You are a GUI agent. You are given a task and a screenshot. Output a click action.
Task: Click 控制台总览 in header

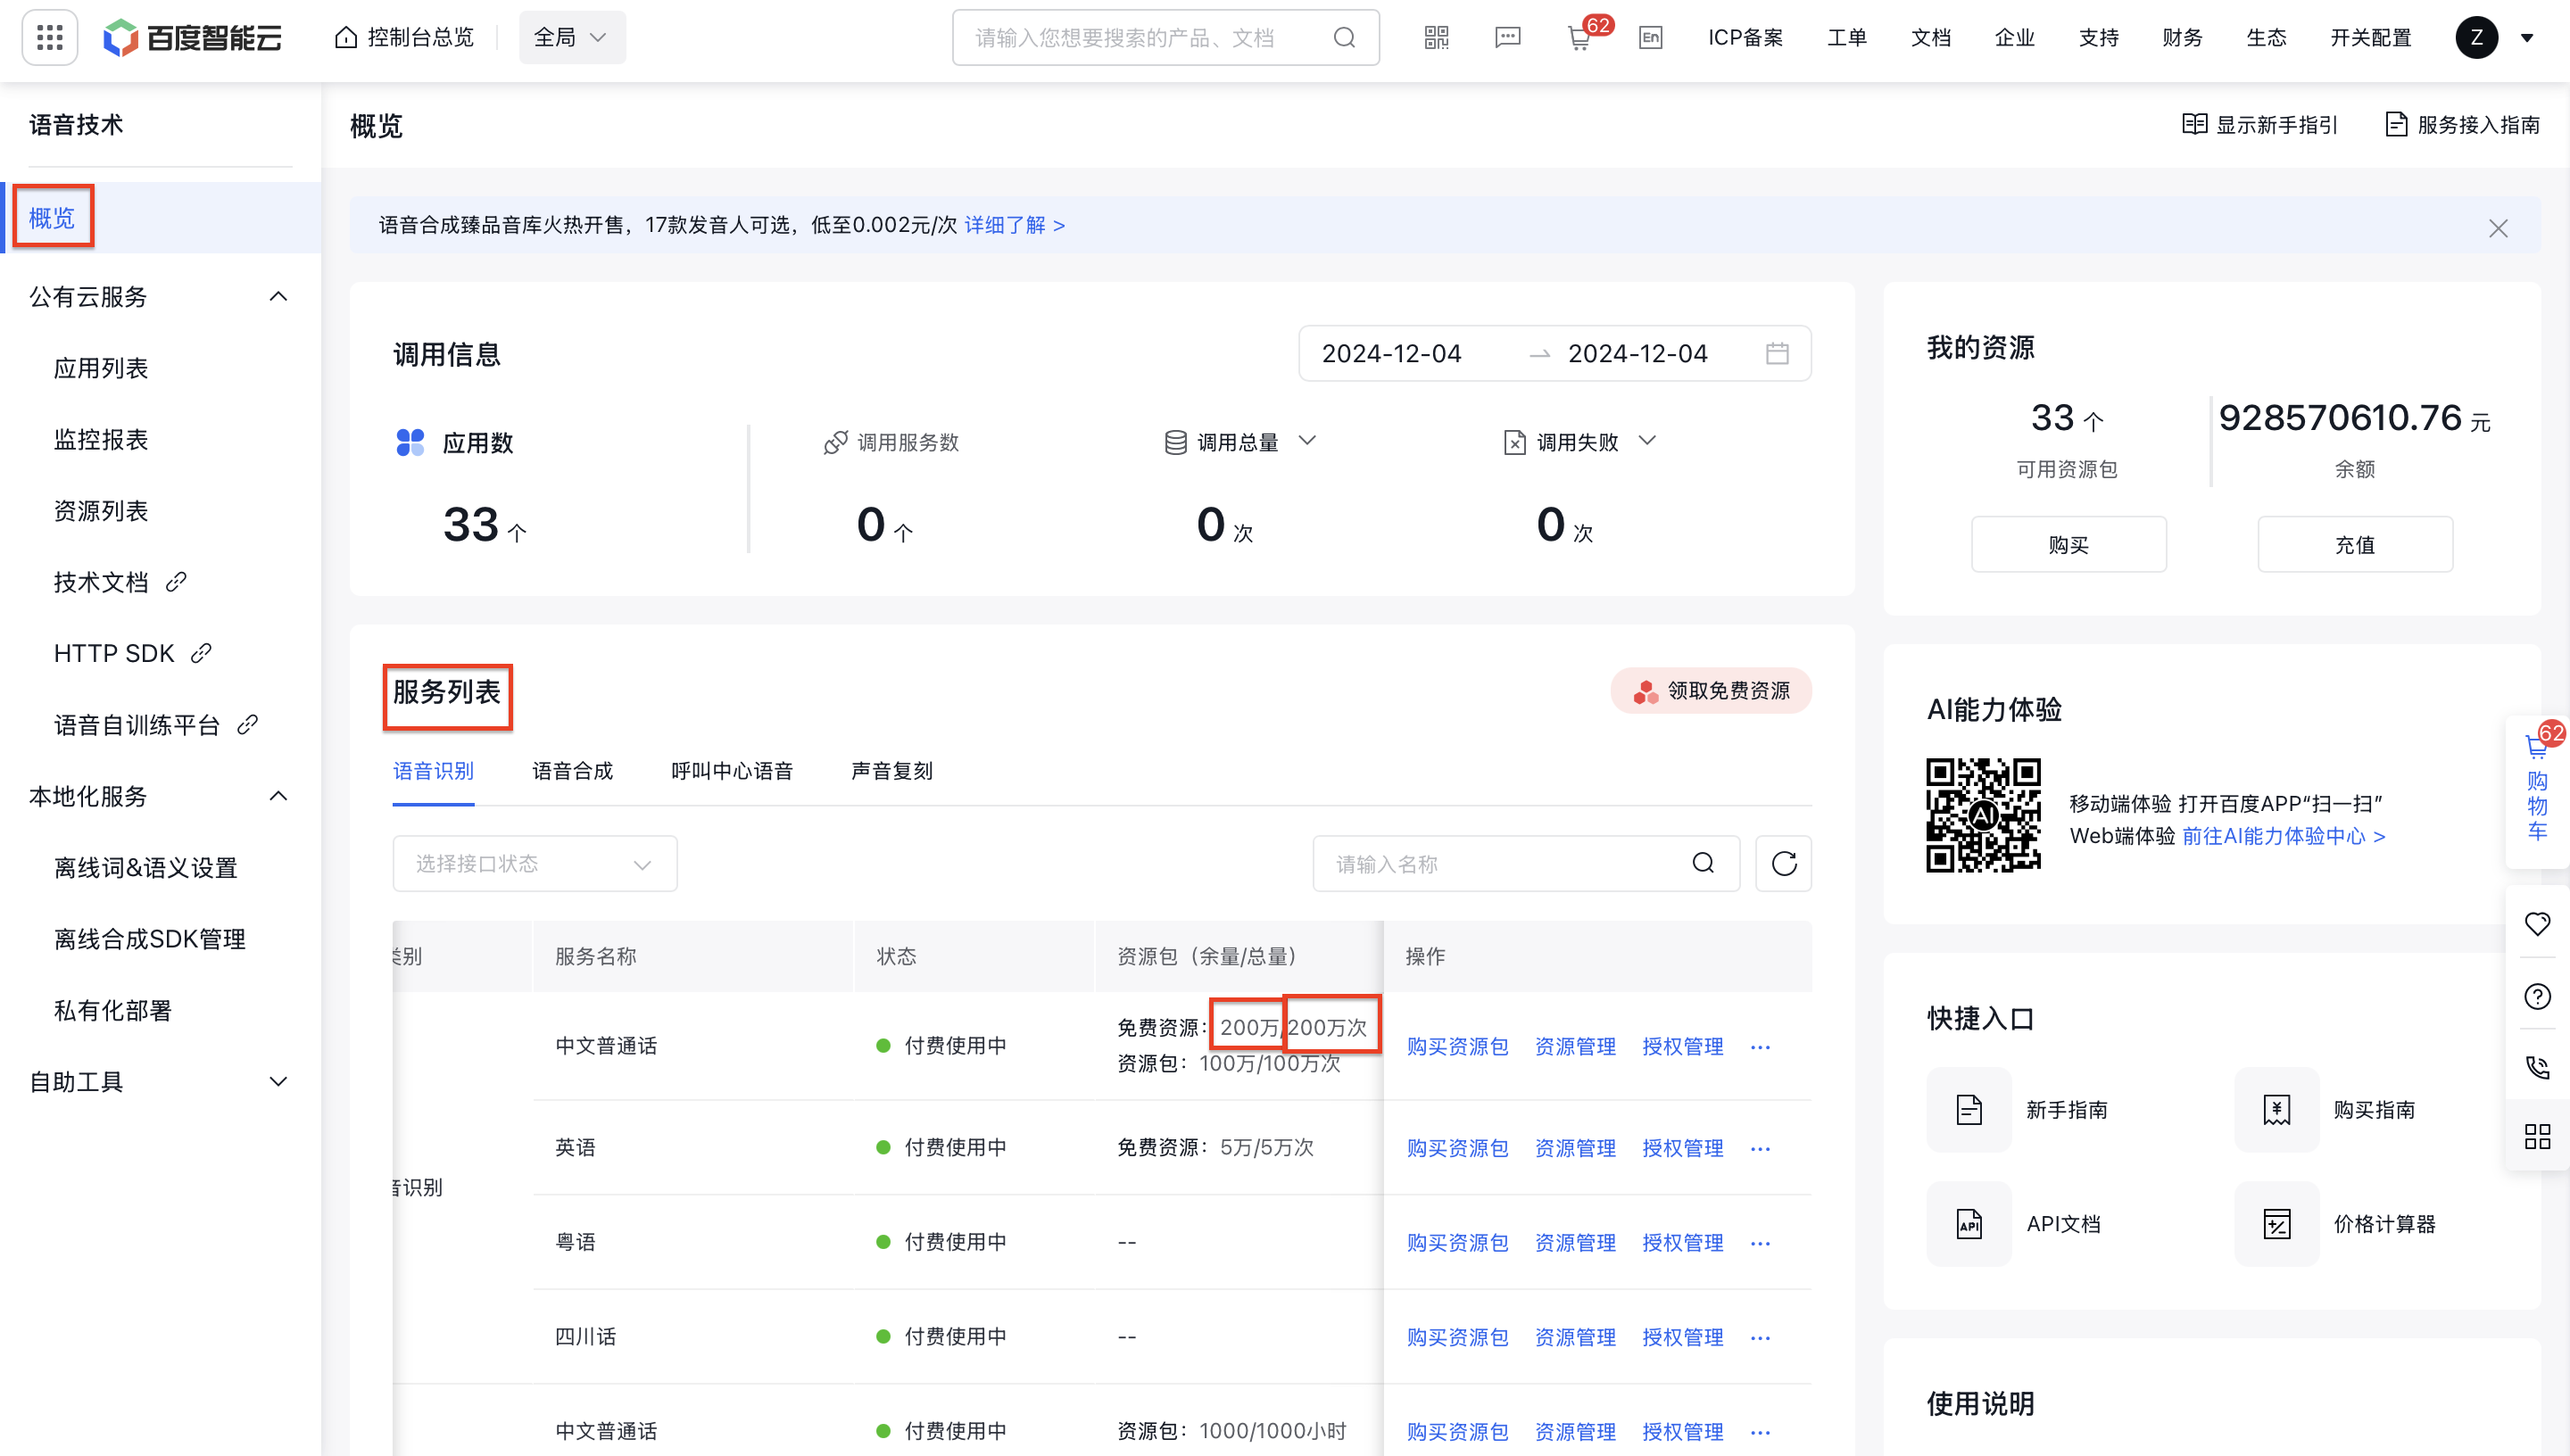404,38
